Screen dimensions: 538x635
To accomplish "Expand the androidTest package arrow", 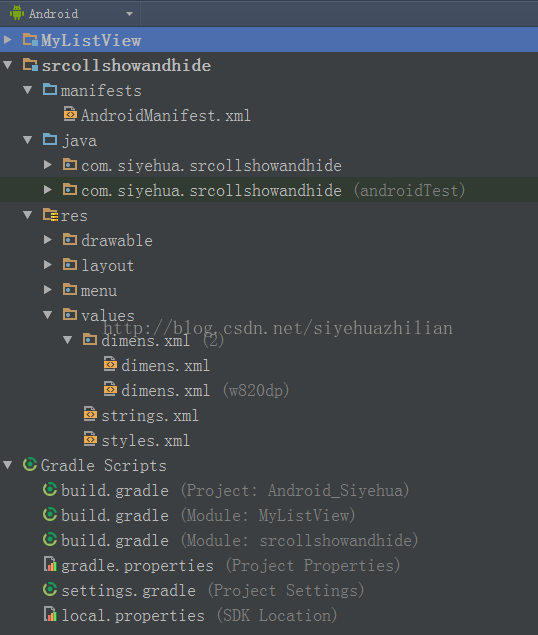I will 47,190.
